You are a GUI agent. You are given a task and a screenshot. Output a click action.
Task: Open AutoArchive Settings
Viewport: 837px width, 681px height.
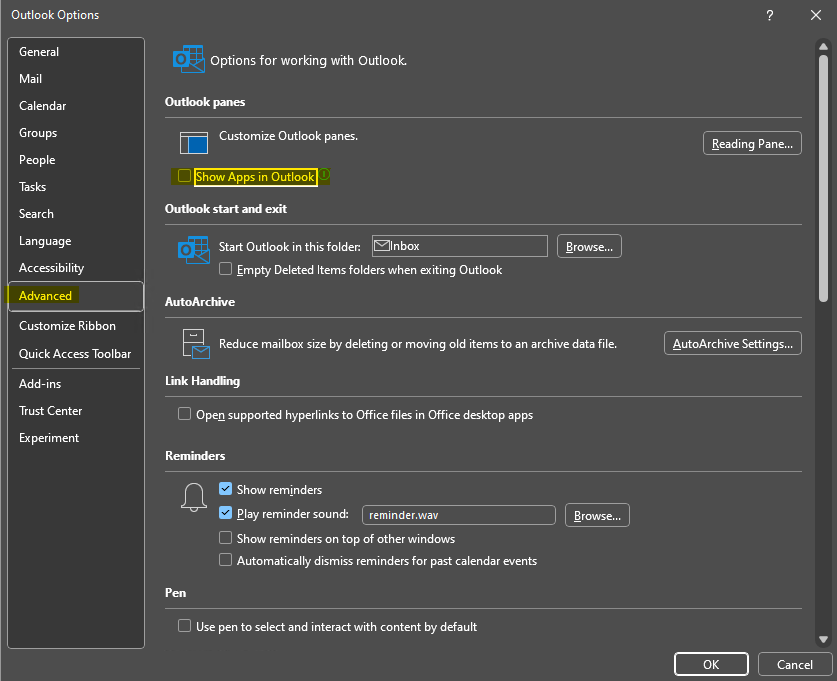(x=732, y=343)
